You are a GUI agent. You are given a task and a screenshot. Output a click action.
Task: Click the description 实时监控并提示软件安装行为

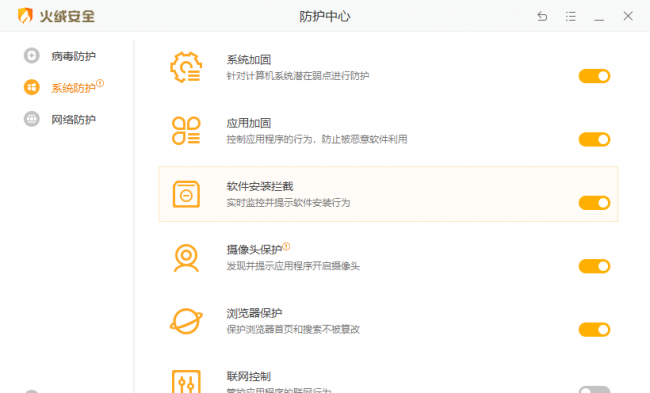(x=288, y=203)
